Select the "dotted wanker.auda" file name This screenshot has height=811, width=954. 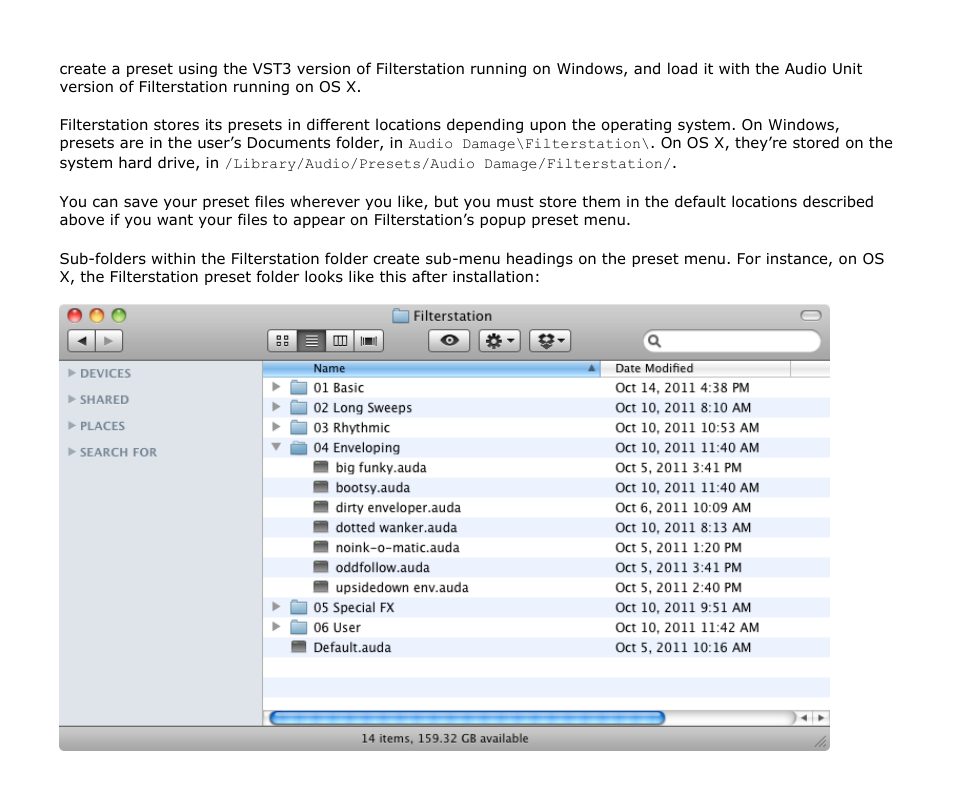point(396,527)
